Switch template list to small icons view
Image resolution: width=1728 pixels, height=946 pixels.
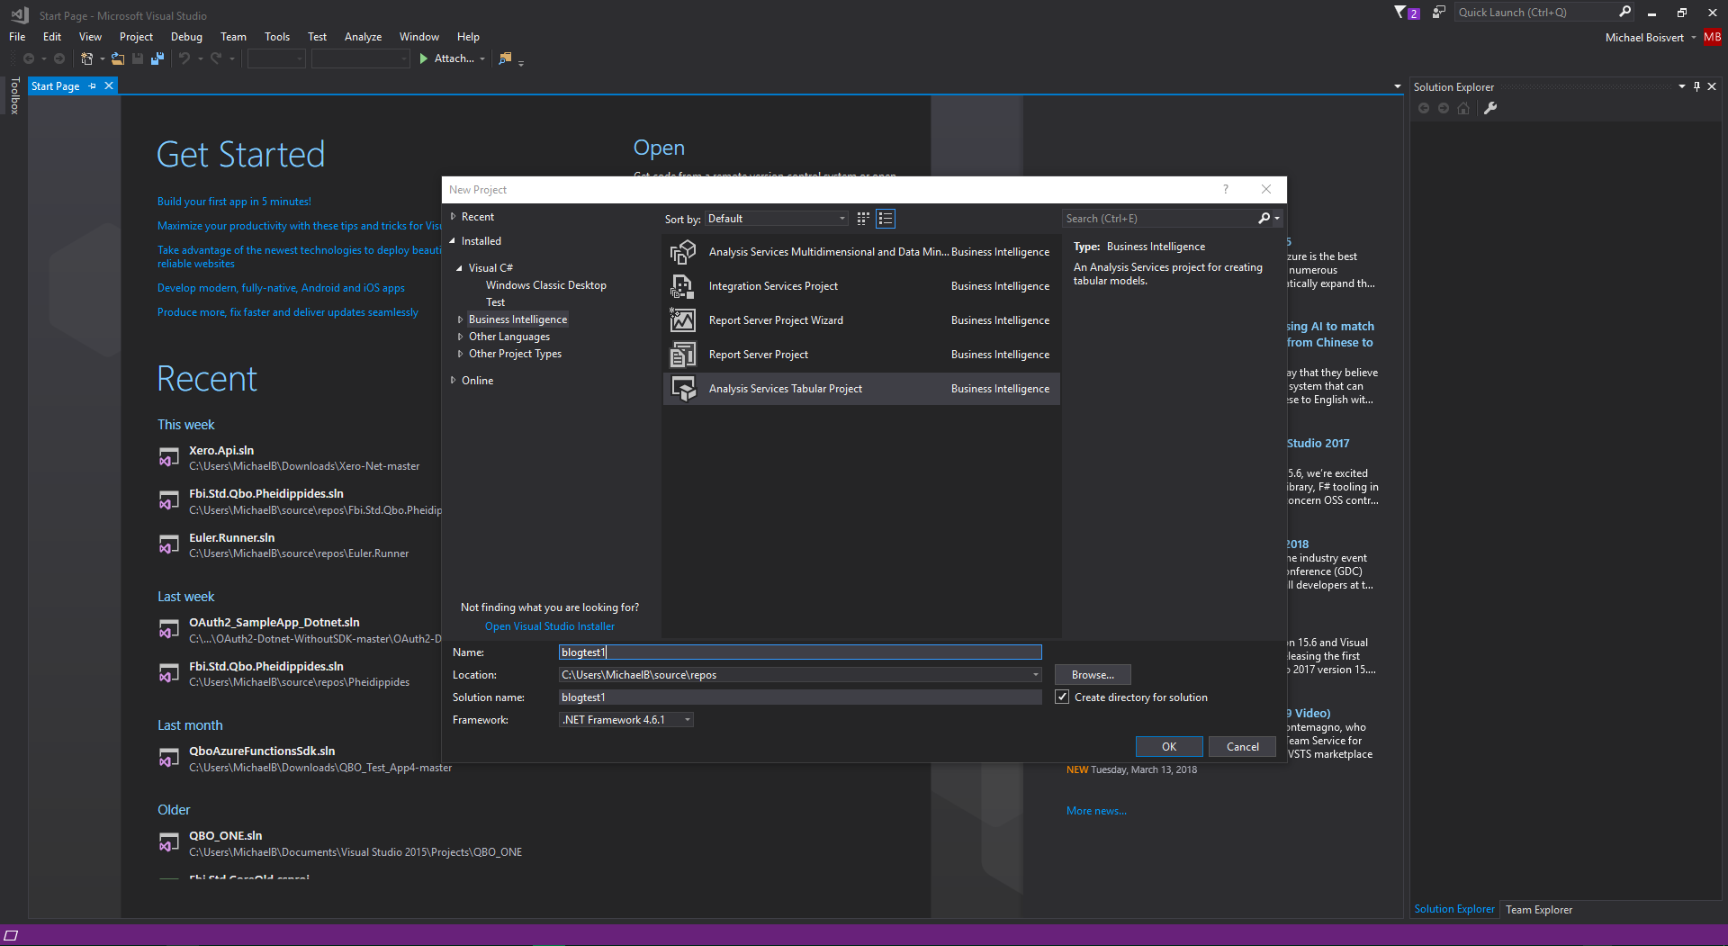pos(863,218)
